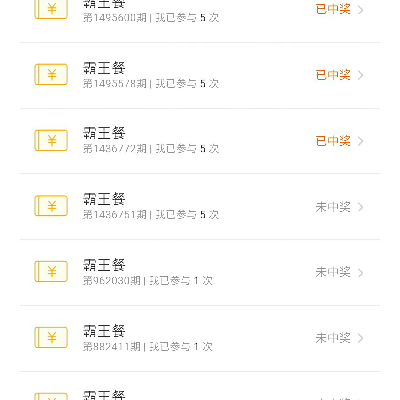The image size is (400, 400).
Task: Tap 未中奖 status for period 962030
Action: [333, 272]
